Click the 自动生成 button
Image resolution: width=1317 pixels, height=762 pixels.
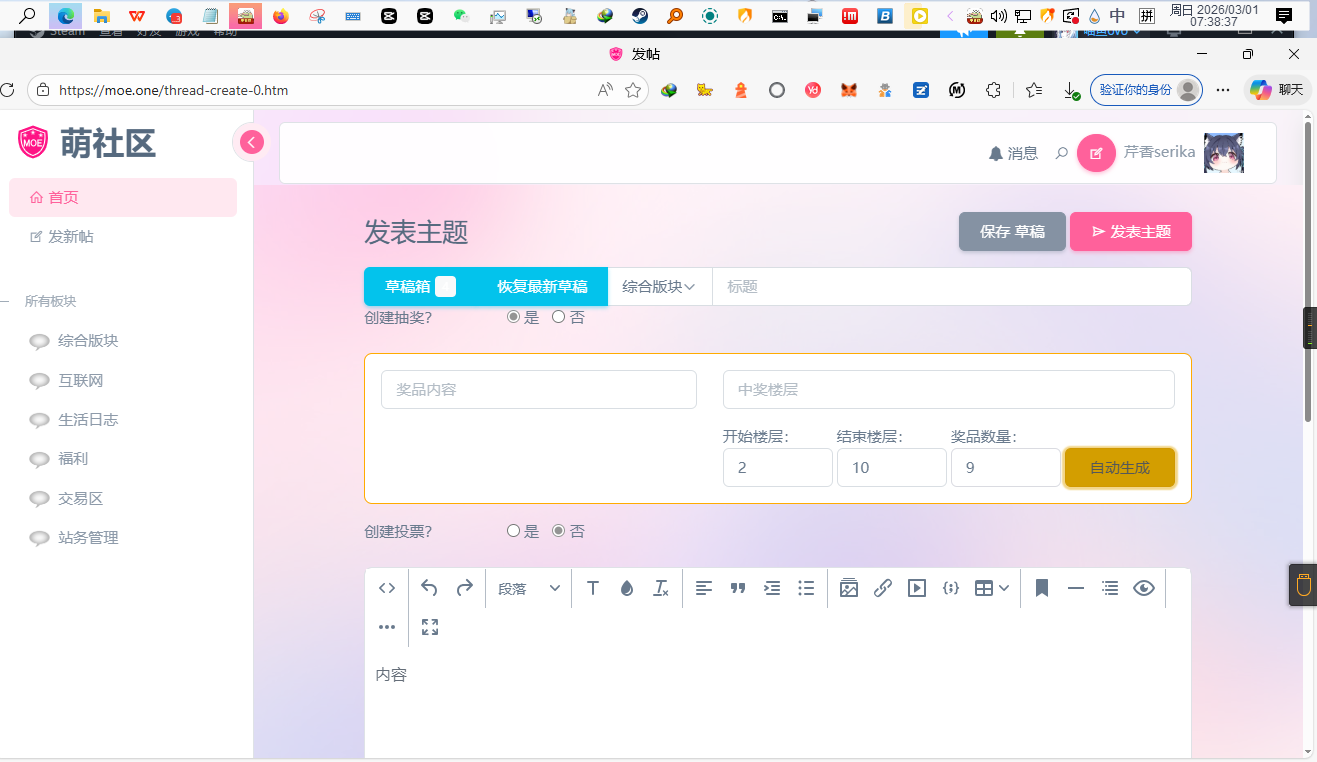pyautogui.click(x=1119, y=468)
